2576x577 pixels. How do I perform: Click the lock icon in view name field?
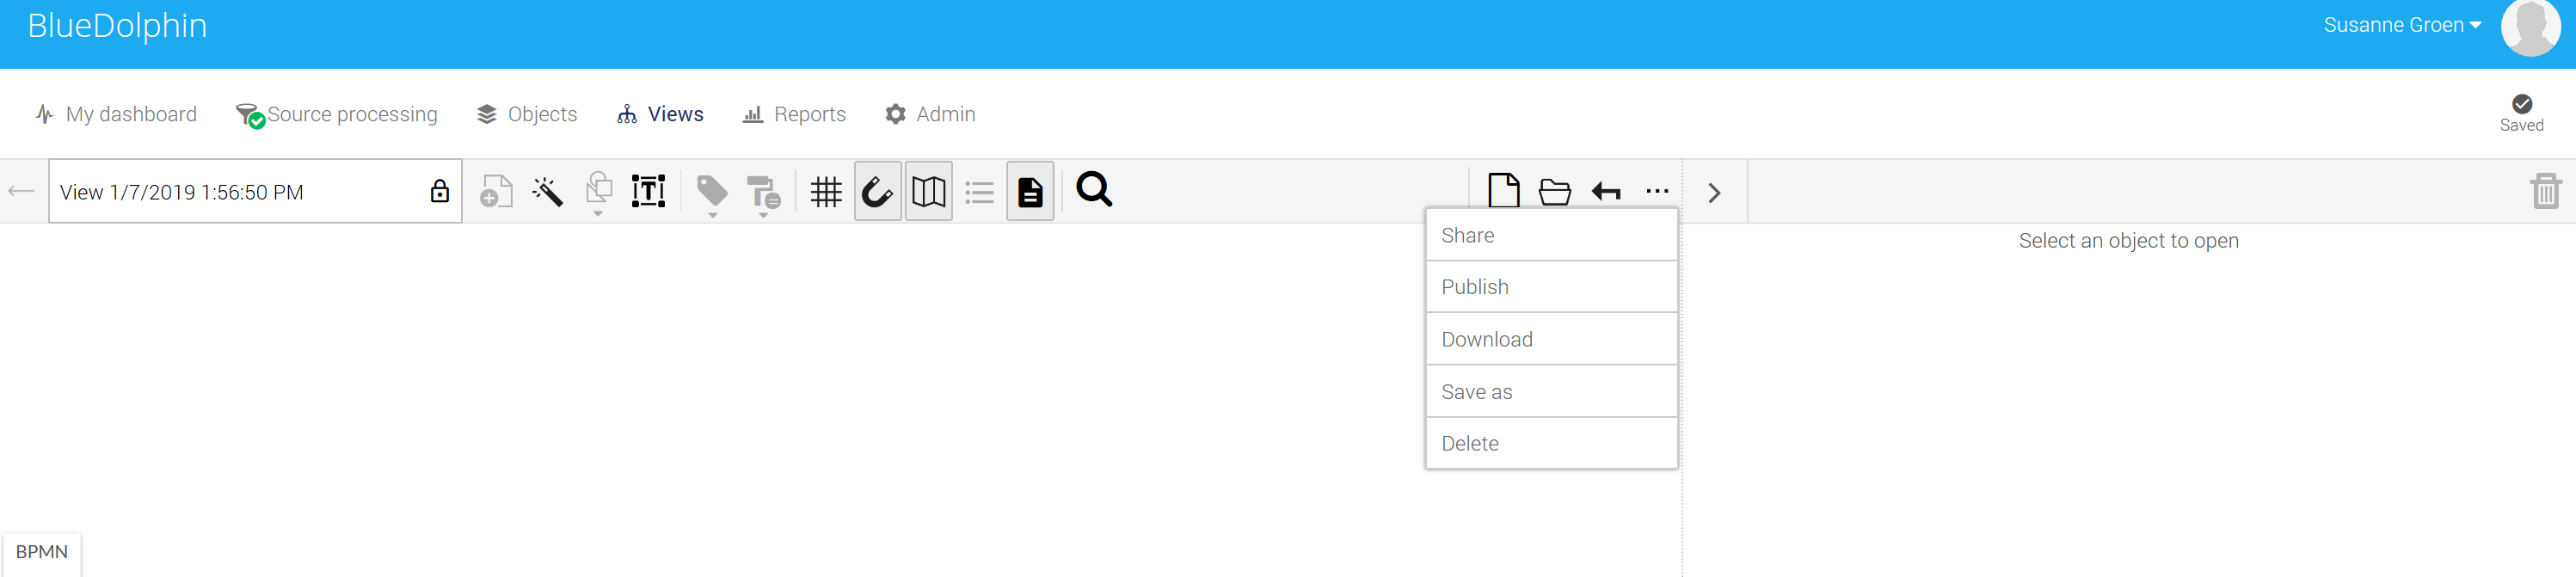tap(440, 191)
